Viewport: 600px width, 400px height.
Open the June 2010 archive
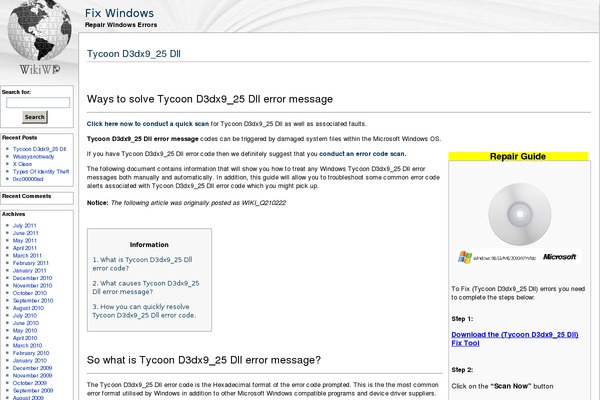26,323
